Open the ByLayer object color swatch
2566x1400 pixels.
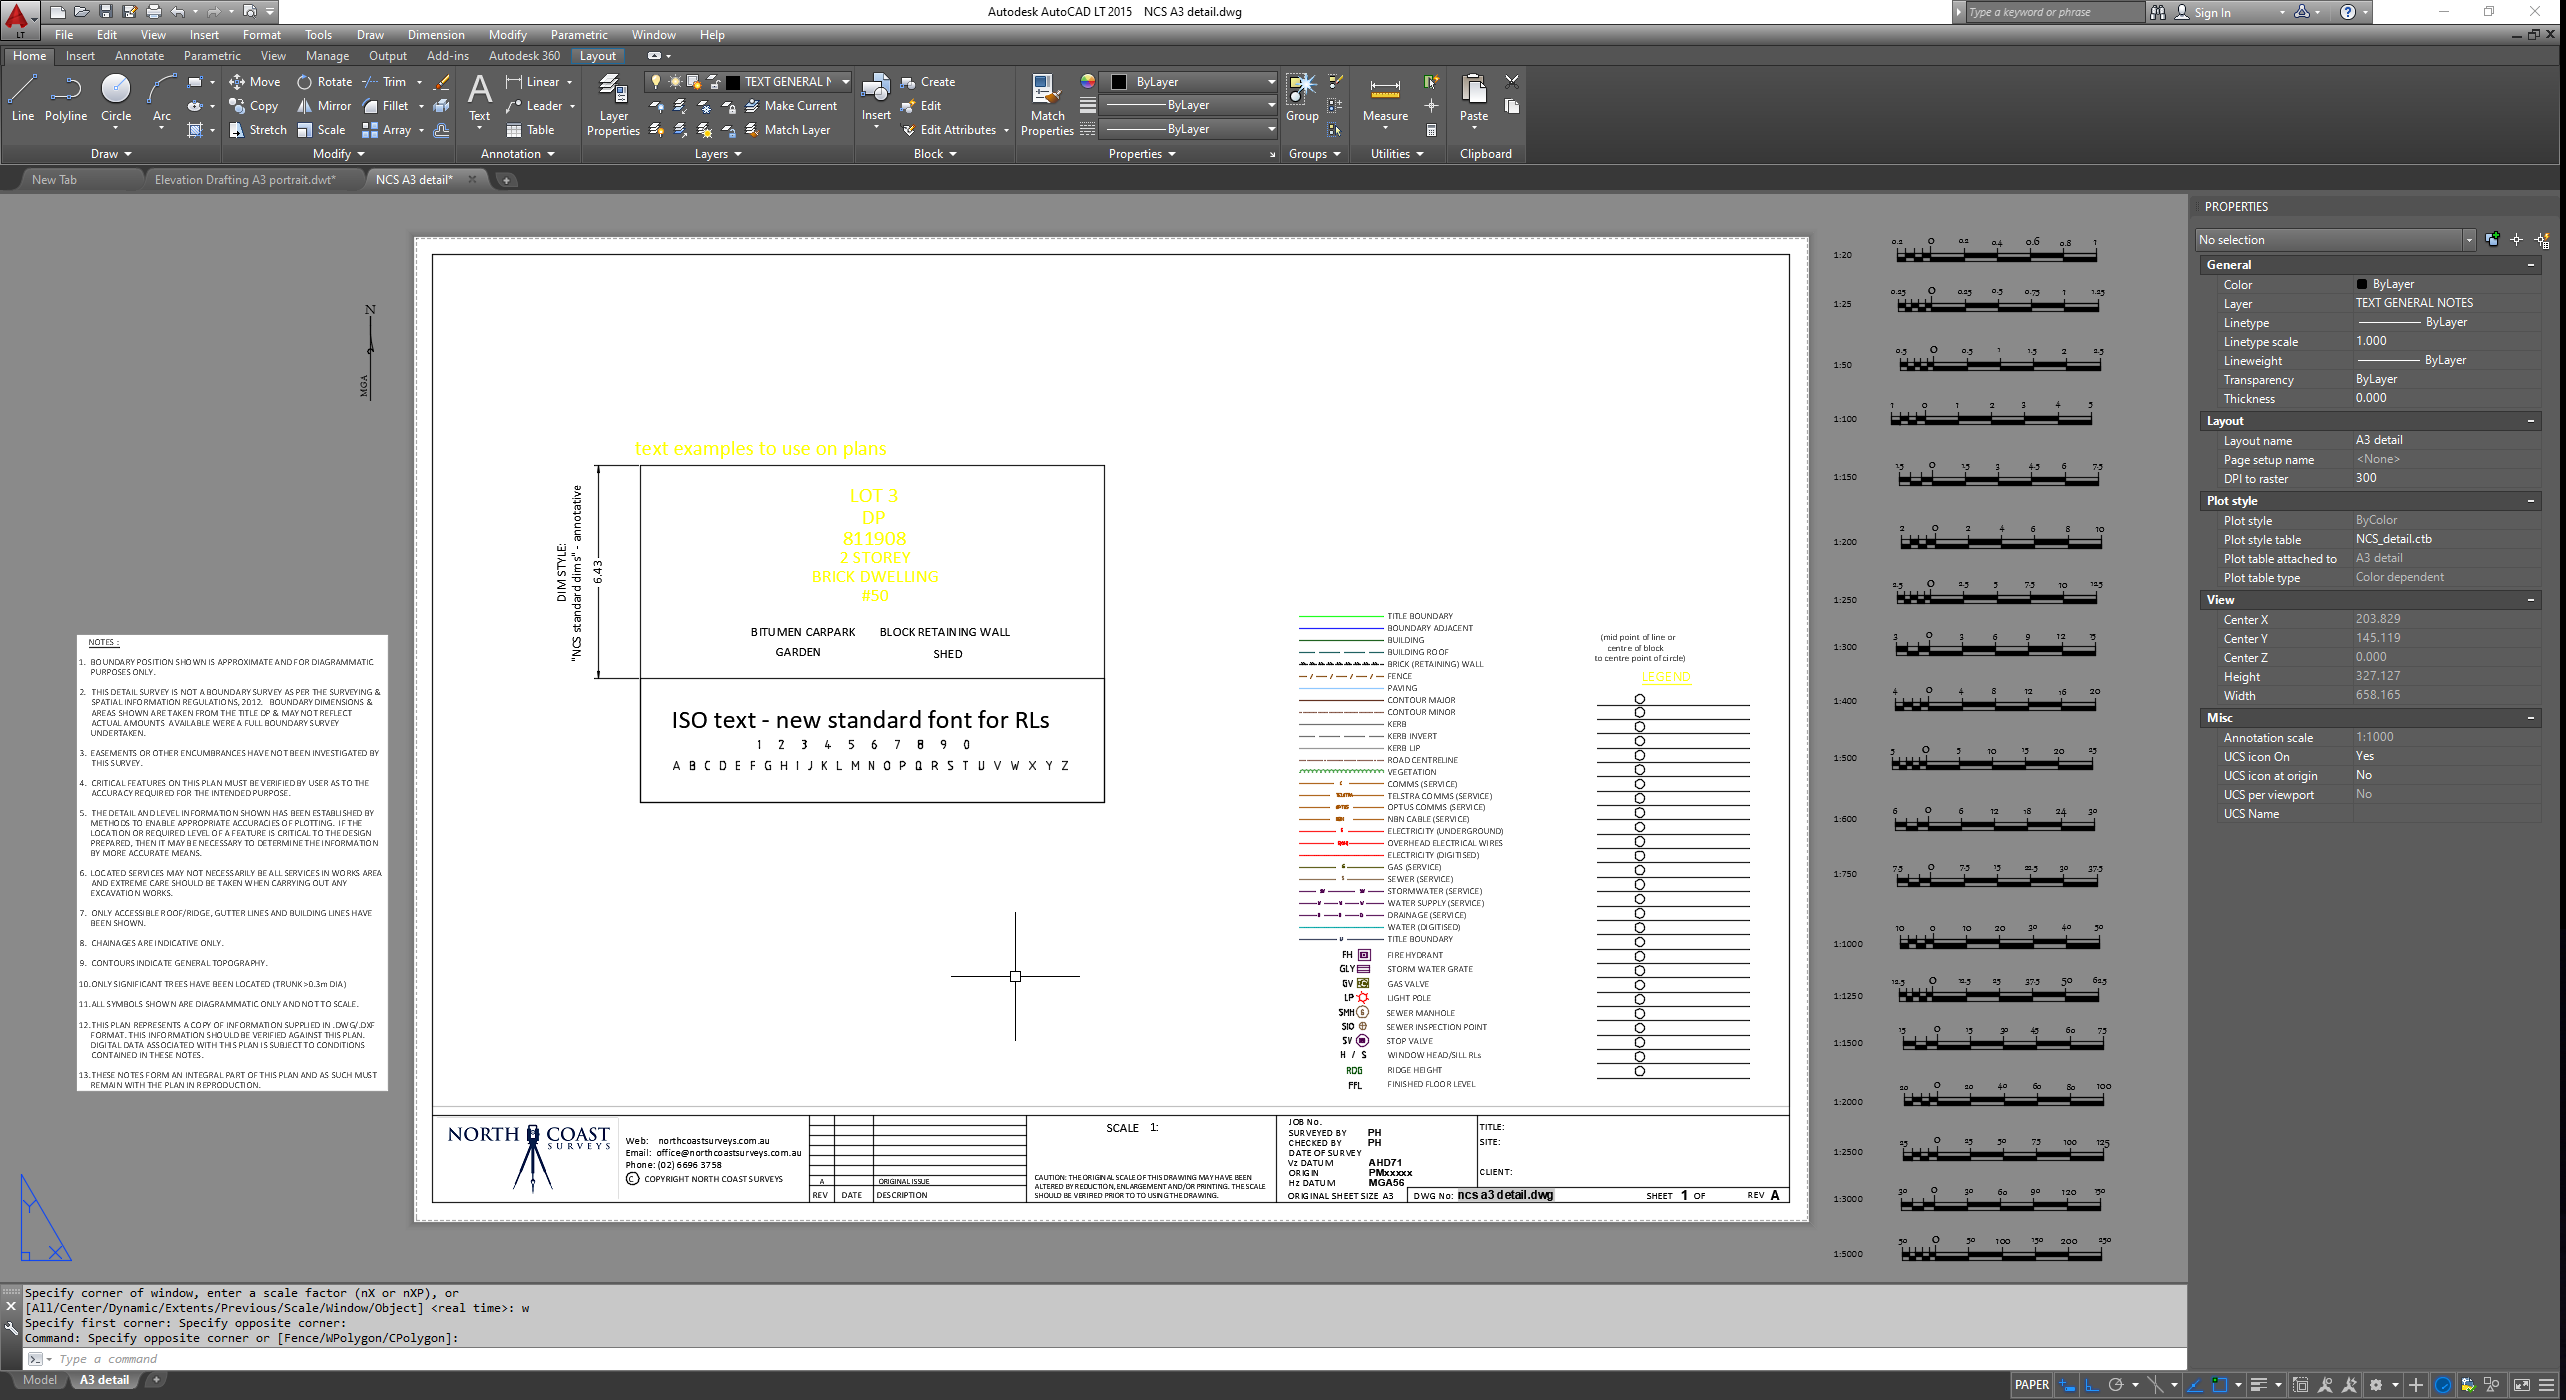(1119, 82)
